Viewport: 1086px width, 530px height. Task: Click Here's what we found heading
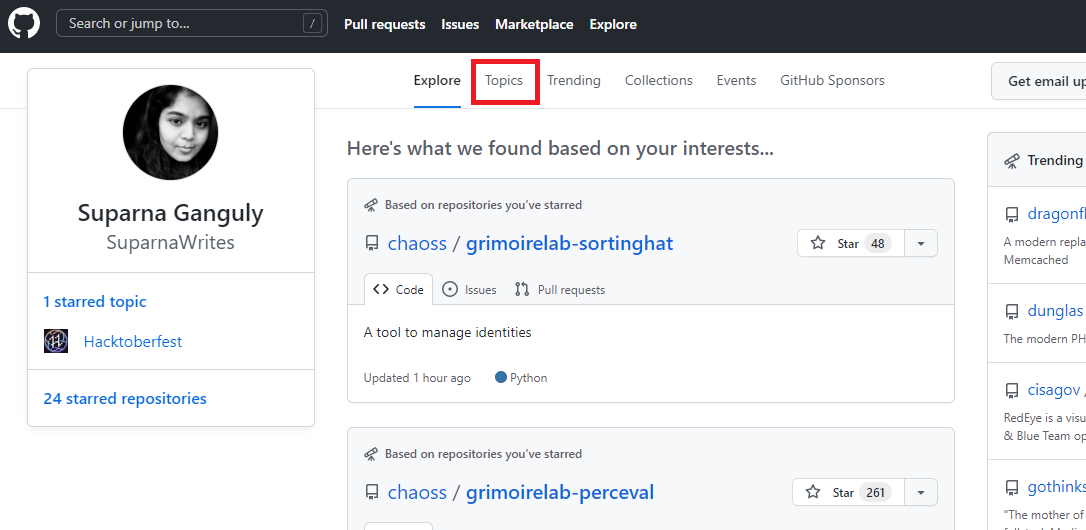(560, 148)
